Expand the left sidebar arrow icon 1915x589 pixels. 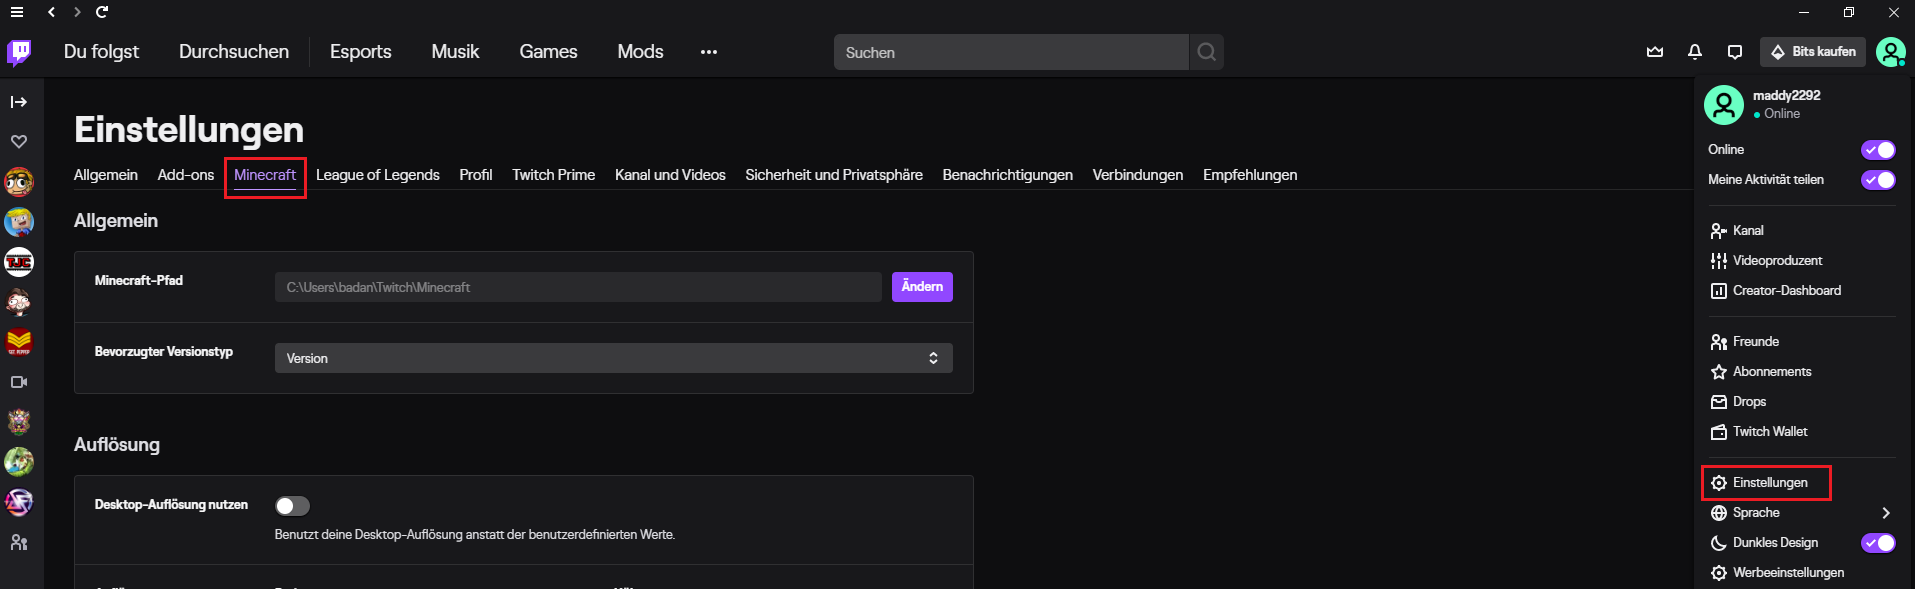point(19,102)
